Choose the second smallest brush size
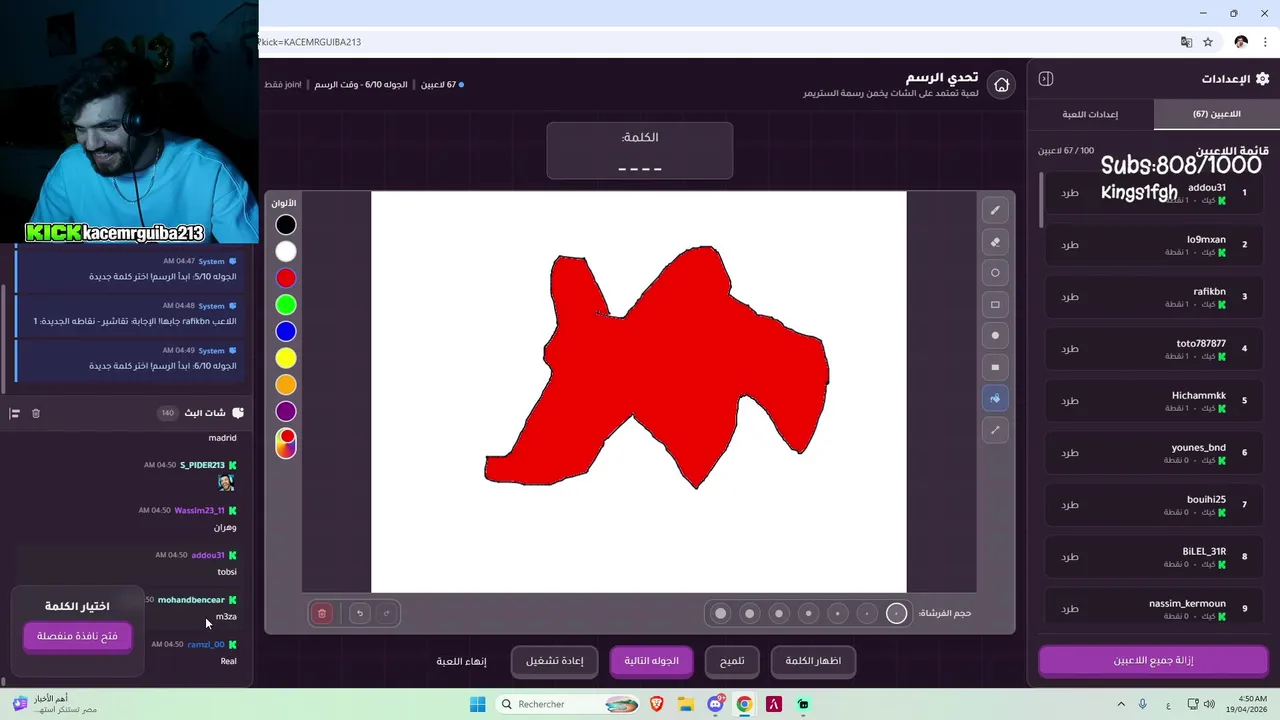Viewport: 1280px width, 720px height. click(x=867, y=613)
